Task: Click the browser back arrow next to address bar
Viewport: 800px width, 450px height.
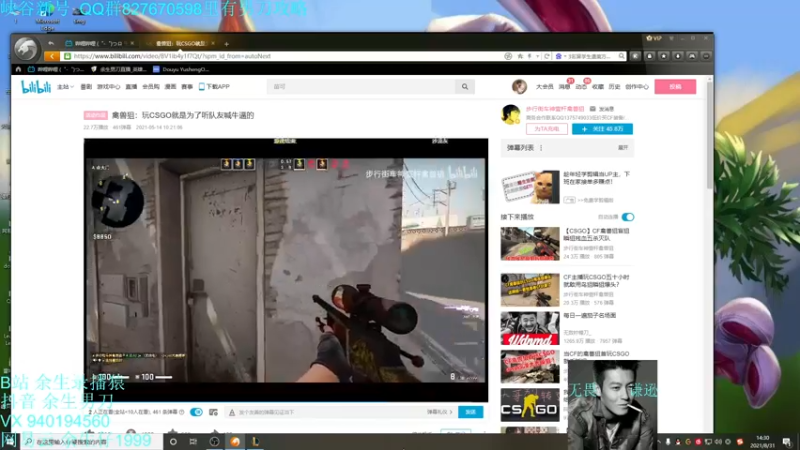Action: [52, 56]
